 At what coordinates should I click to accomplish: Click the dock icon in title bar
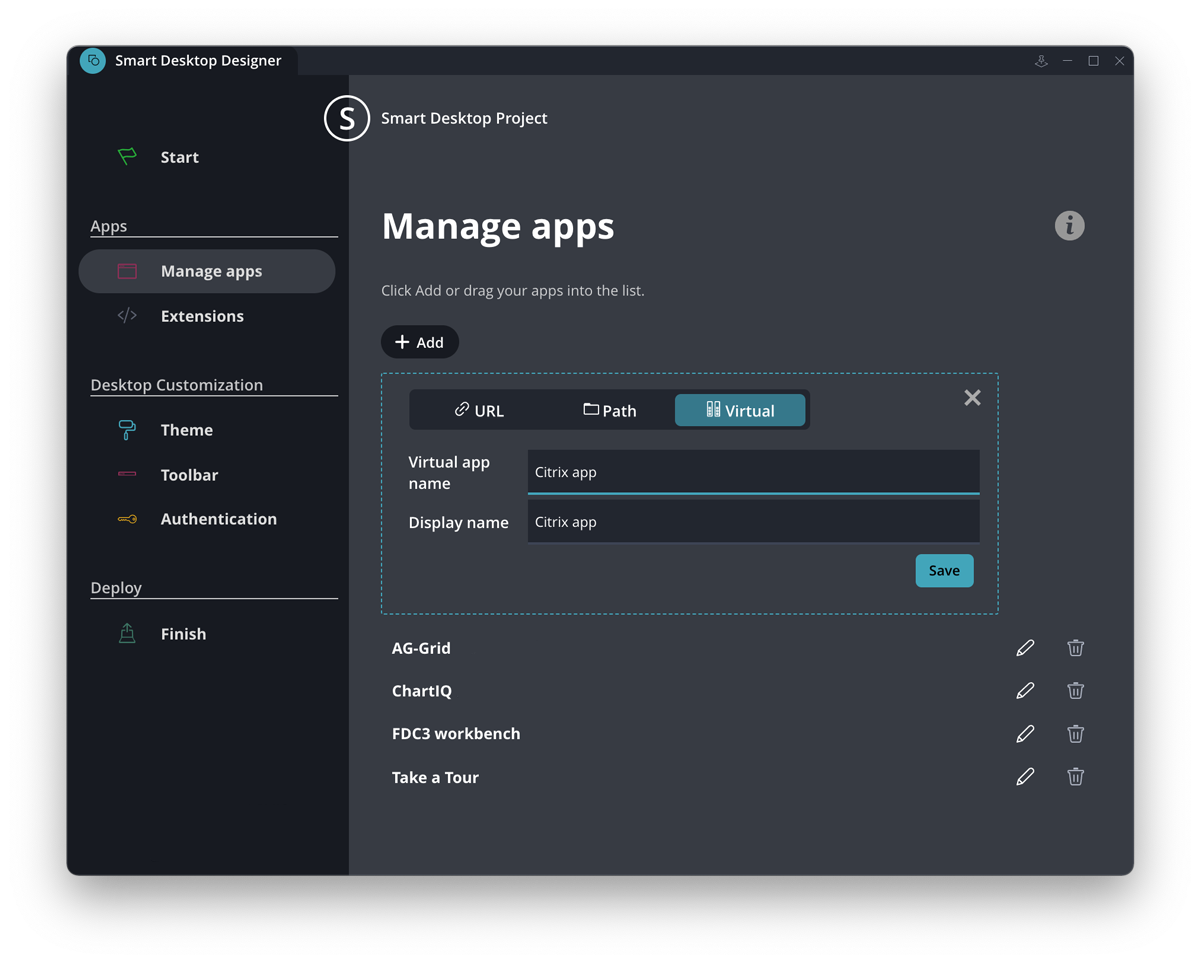pyautogui.click(x=1041, y=61)
